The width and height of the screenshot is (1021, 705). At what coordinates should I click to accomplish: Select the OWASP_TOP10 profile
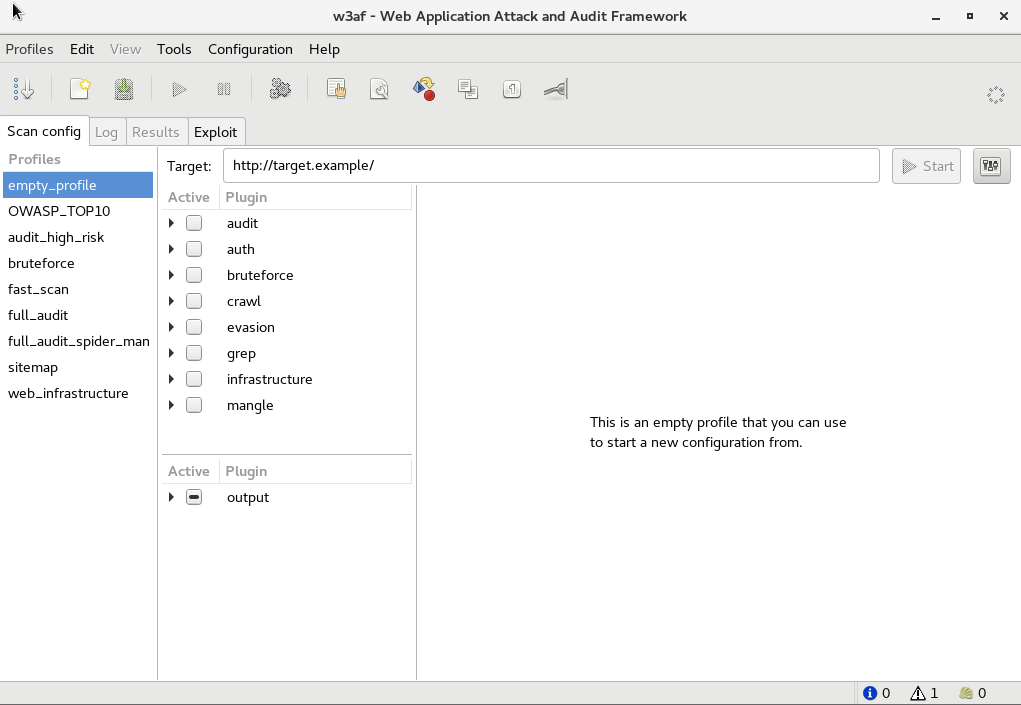click(x=59, y=211)
